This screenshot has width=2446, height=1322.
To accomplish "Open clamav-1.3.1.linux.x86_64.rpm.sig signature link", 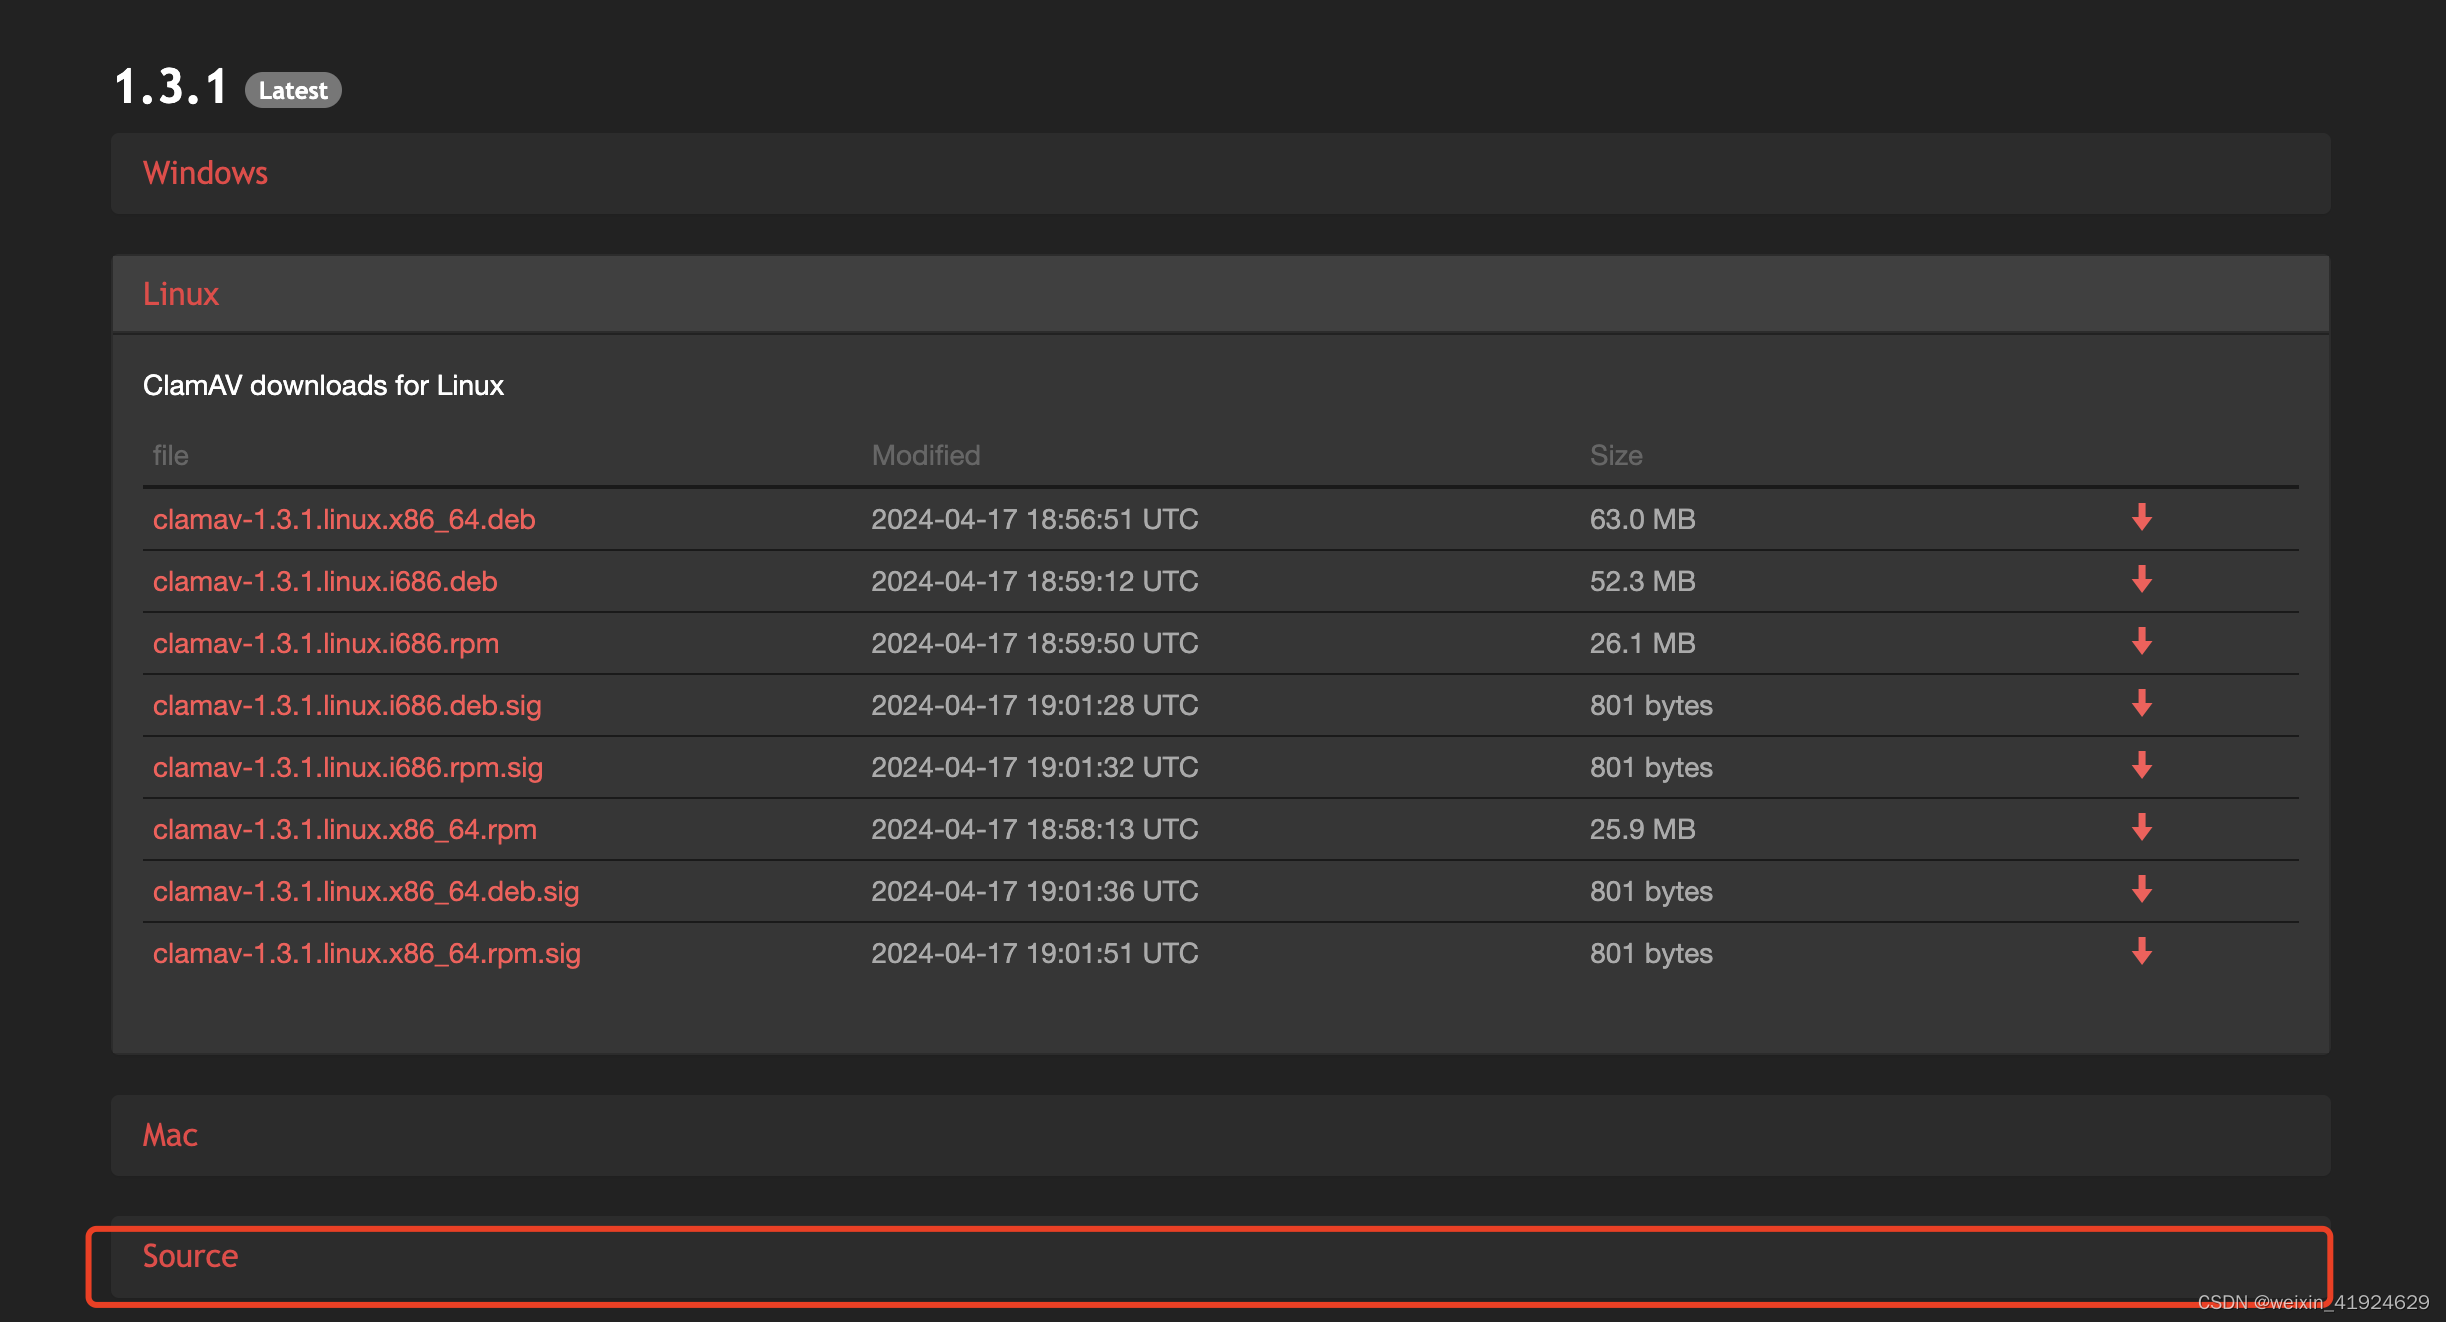I will point(367,953).
